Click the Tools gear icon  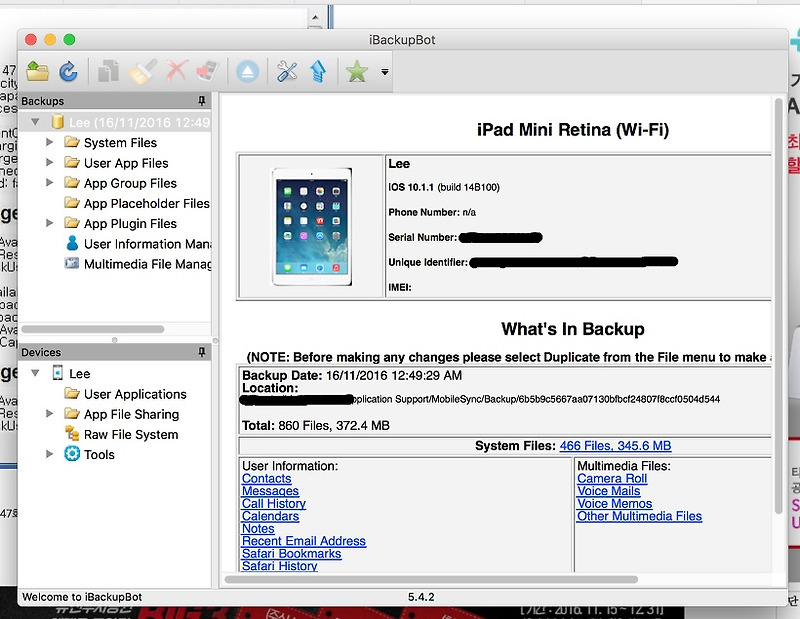(x=72, y=454)
